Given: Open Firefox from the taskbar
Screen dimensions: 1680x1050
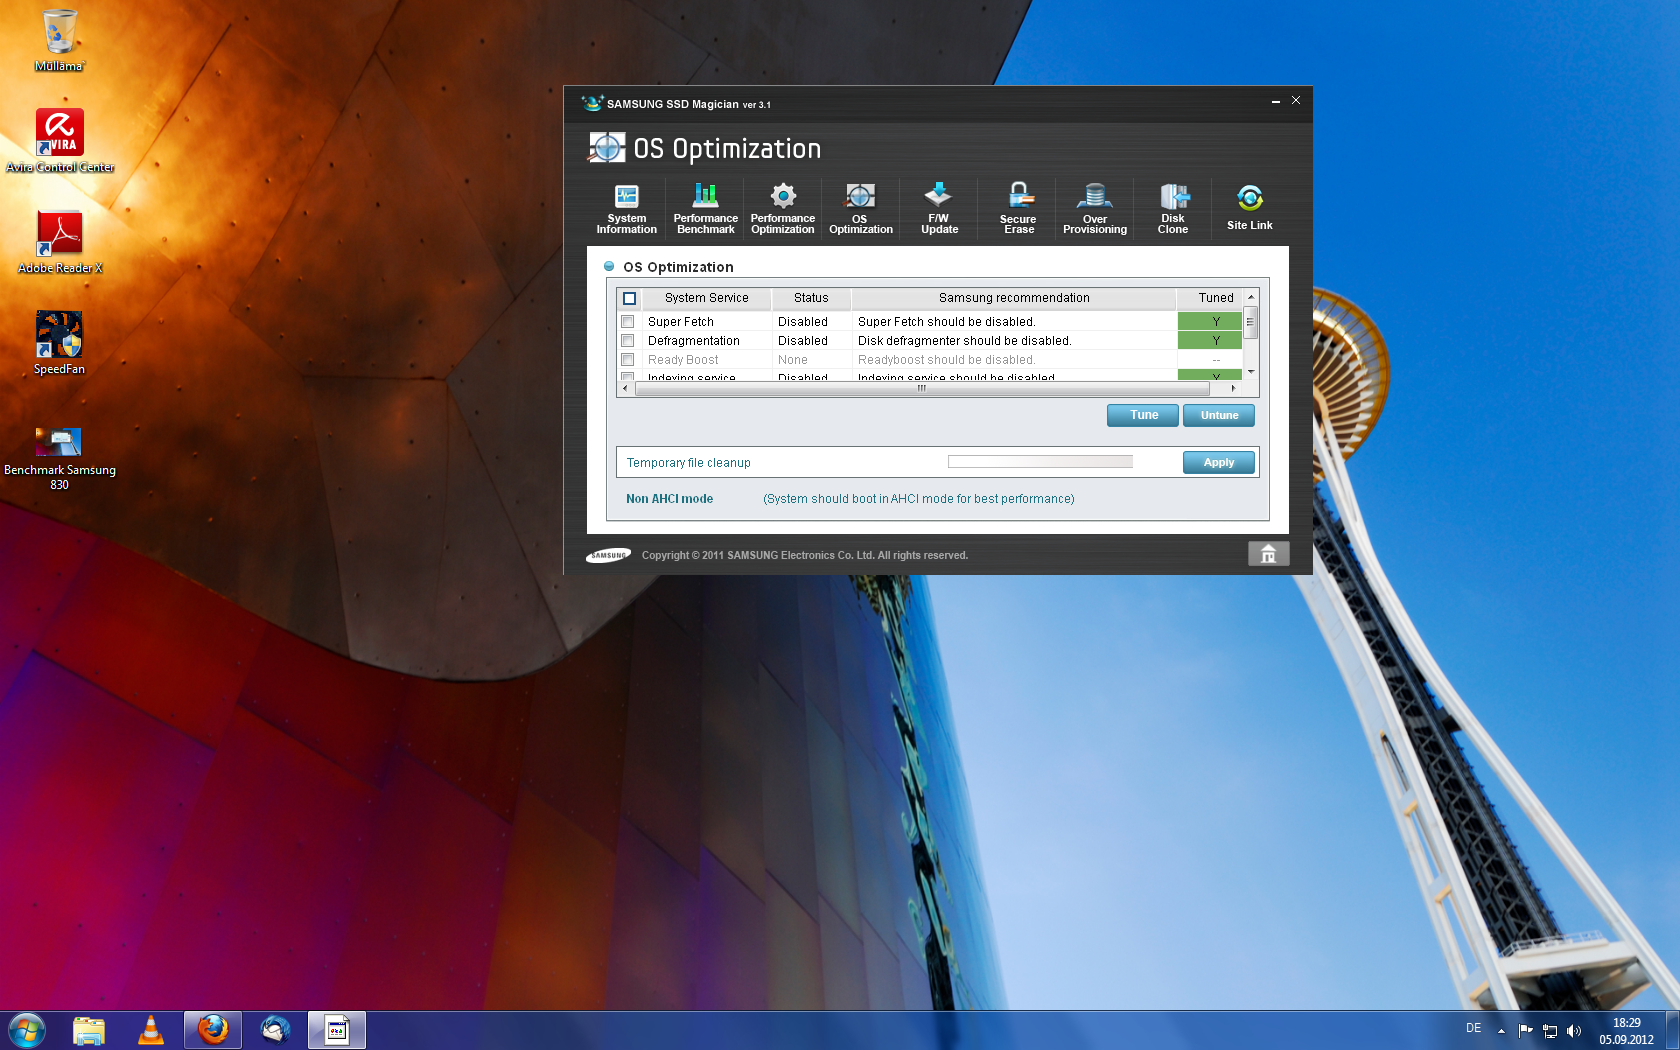Looking at the screenshot, I should pos(213,1029).
